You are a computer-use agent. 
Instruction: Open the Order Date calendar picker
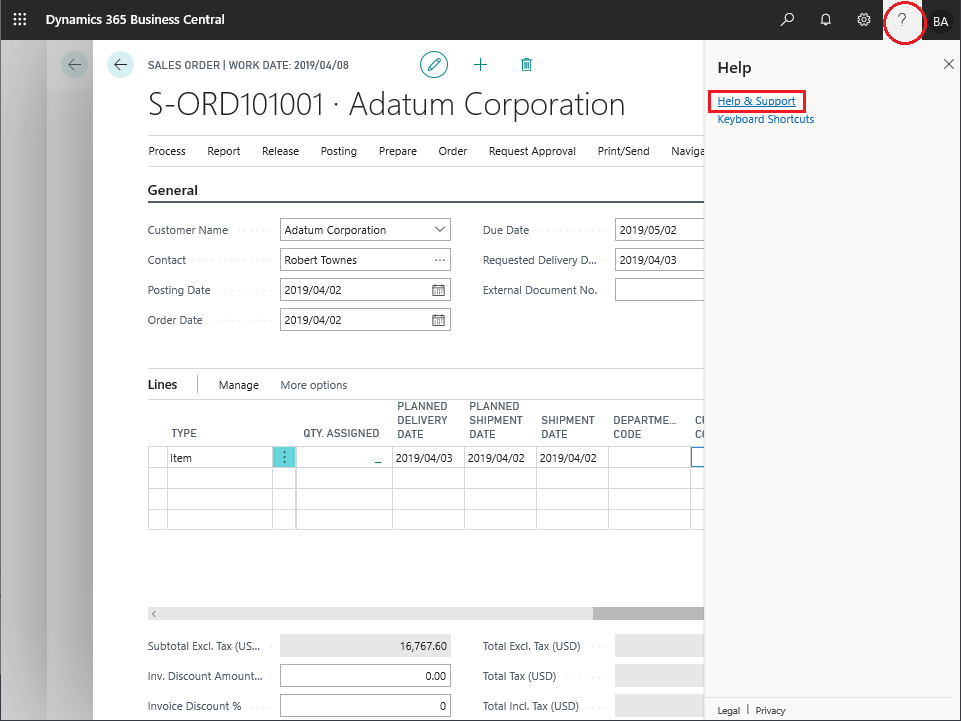[x=438, y=320]
